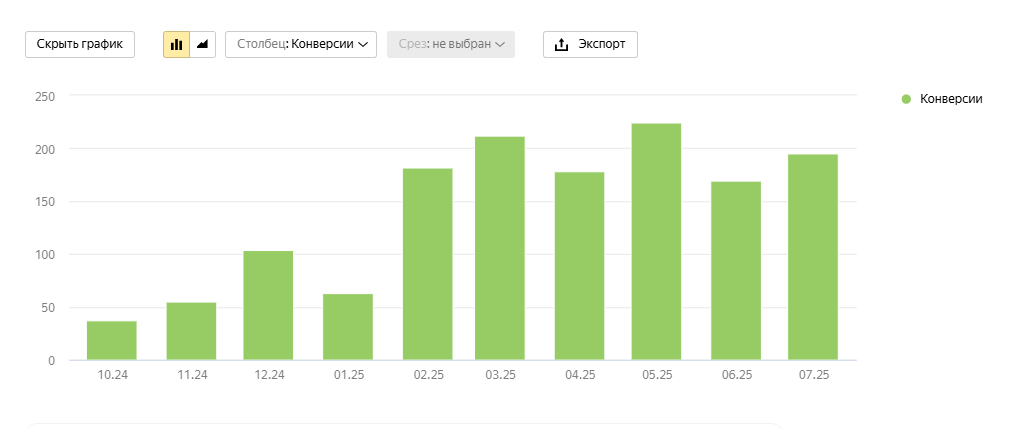This screenshot has width=1022, height=429.
Task: Select the 03.25 bar in chart
Action: [500, 249]
